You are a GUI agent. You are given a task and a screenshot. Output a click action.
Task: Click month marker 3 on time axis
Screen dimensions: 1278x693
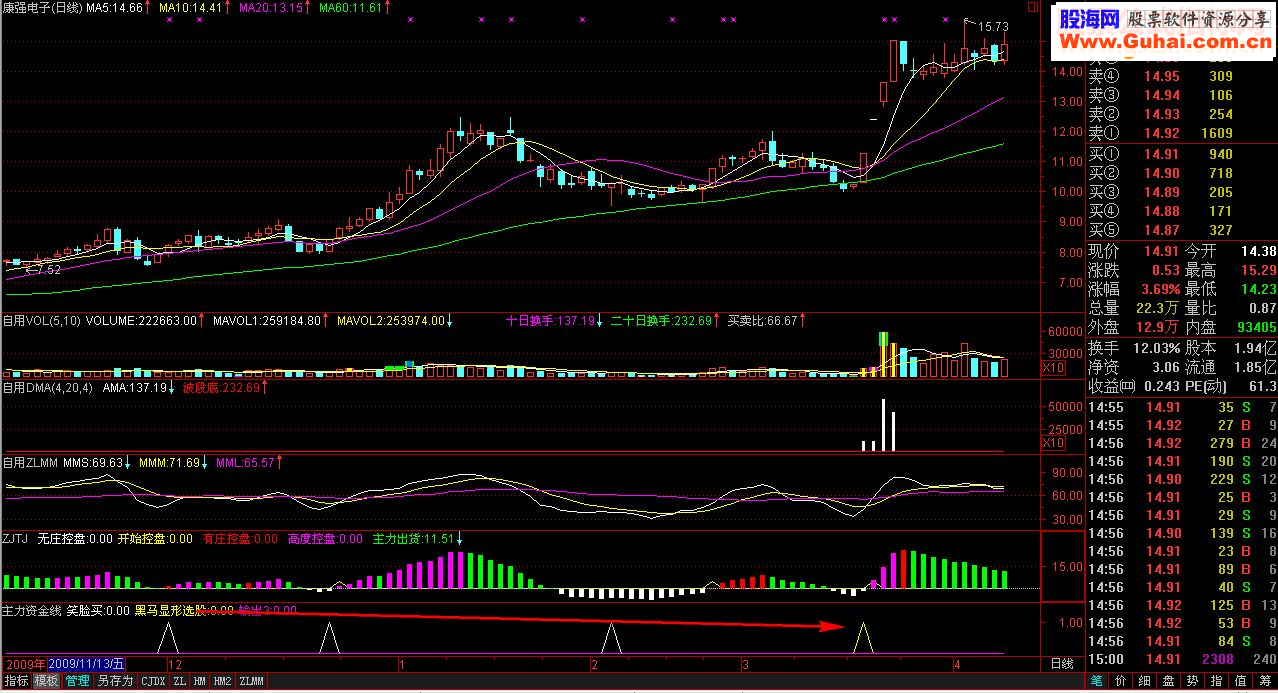pyautogui.click(x=744, y=664)
